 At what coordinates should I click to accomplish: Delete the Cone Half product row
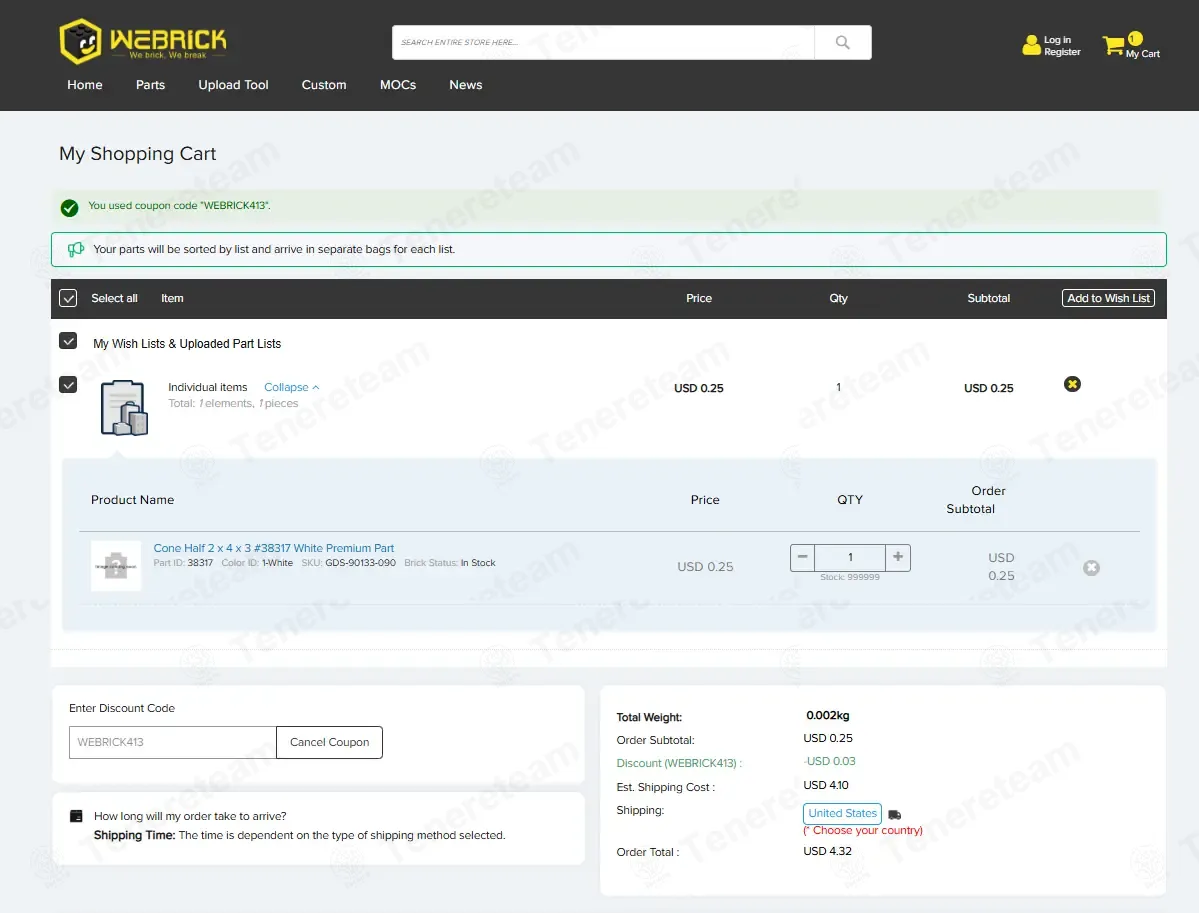coord(1091,567)
